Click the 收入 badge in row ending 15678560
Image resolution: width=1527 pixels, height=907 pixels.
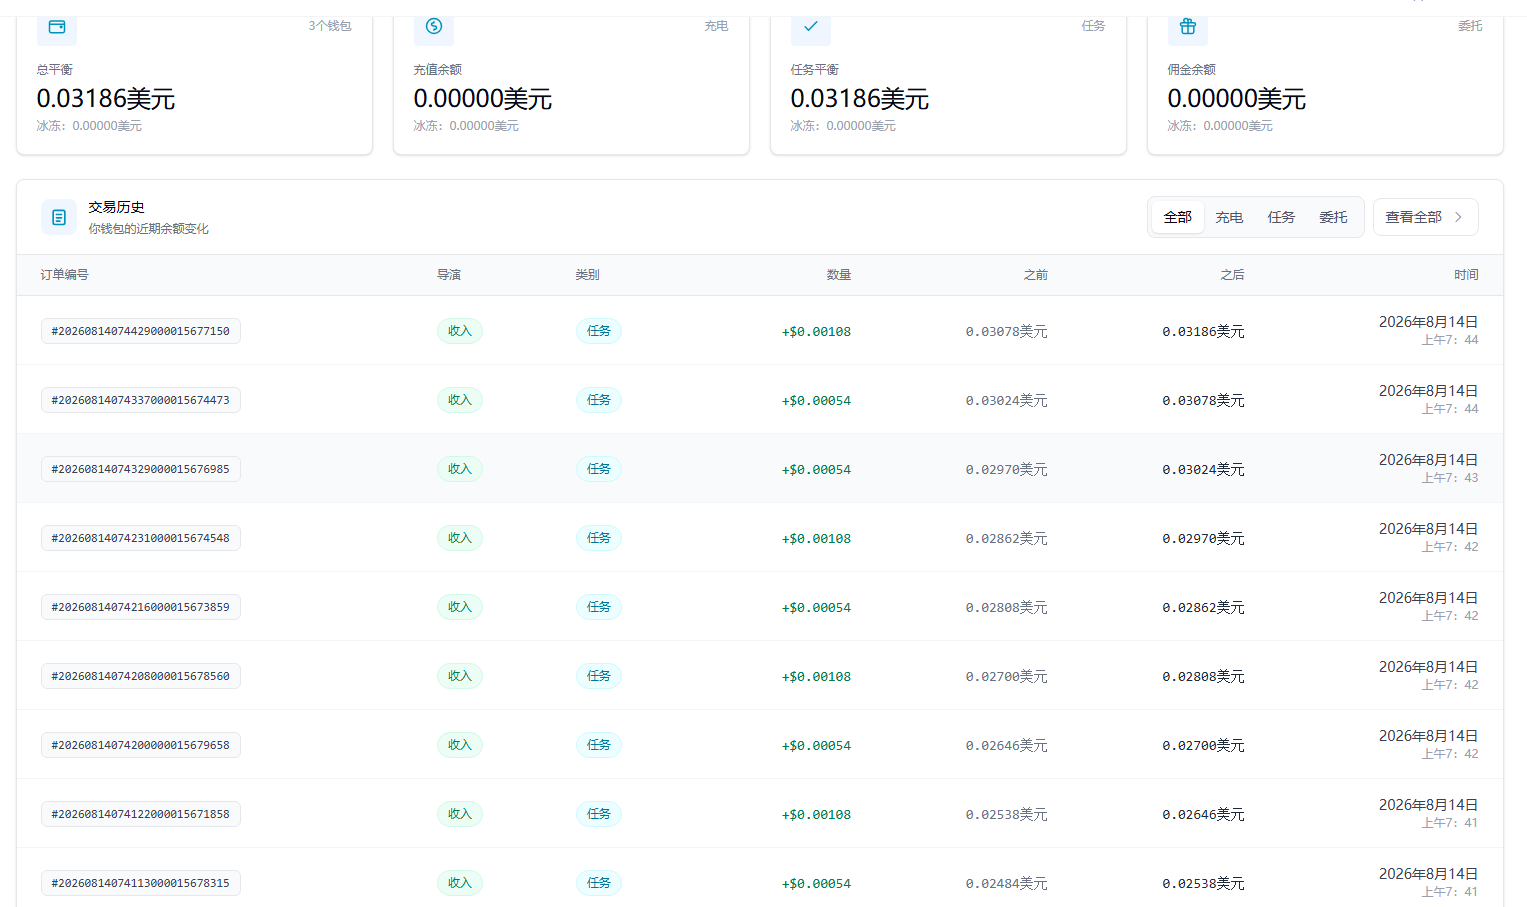click(x=460, y=676)
